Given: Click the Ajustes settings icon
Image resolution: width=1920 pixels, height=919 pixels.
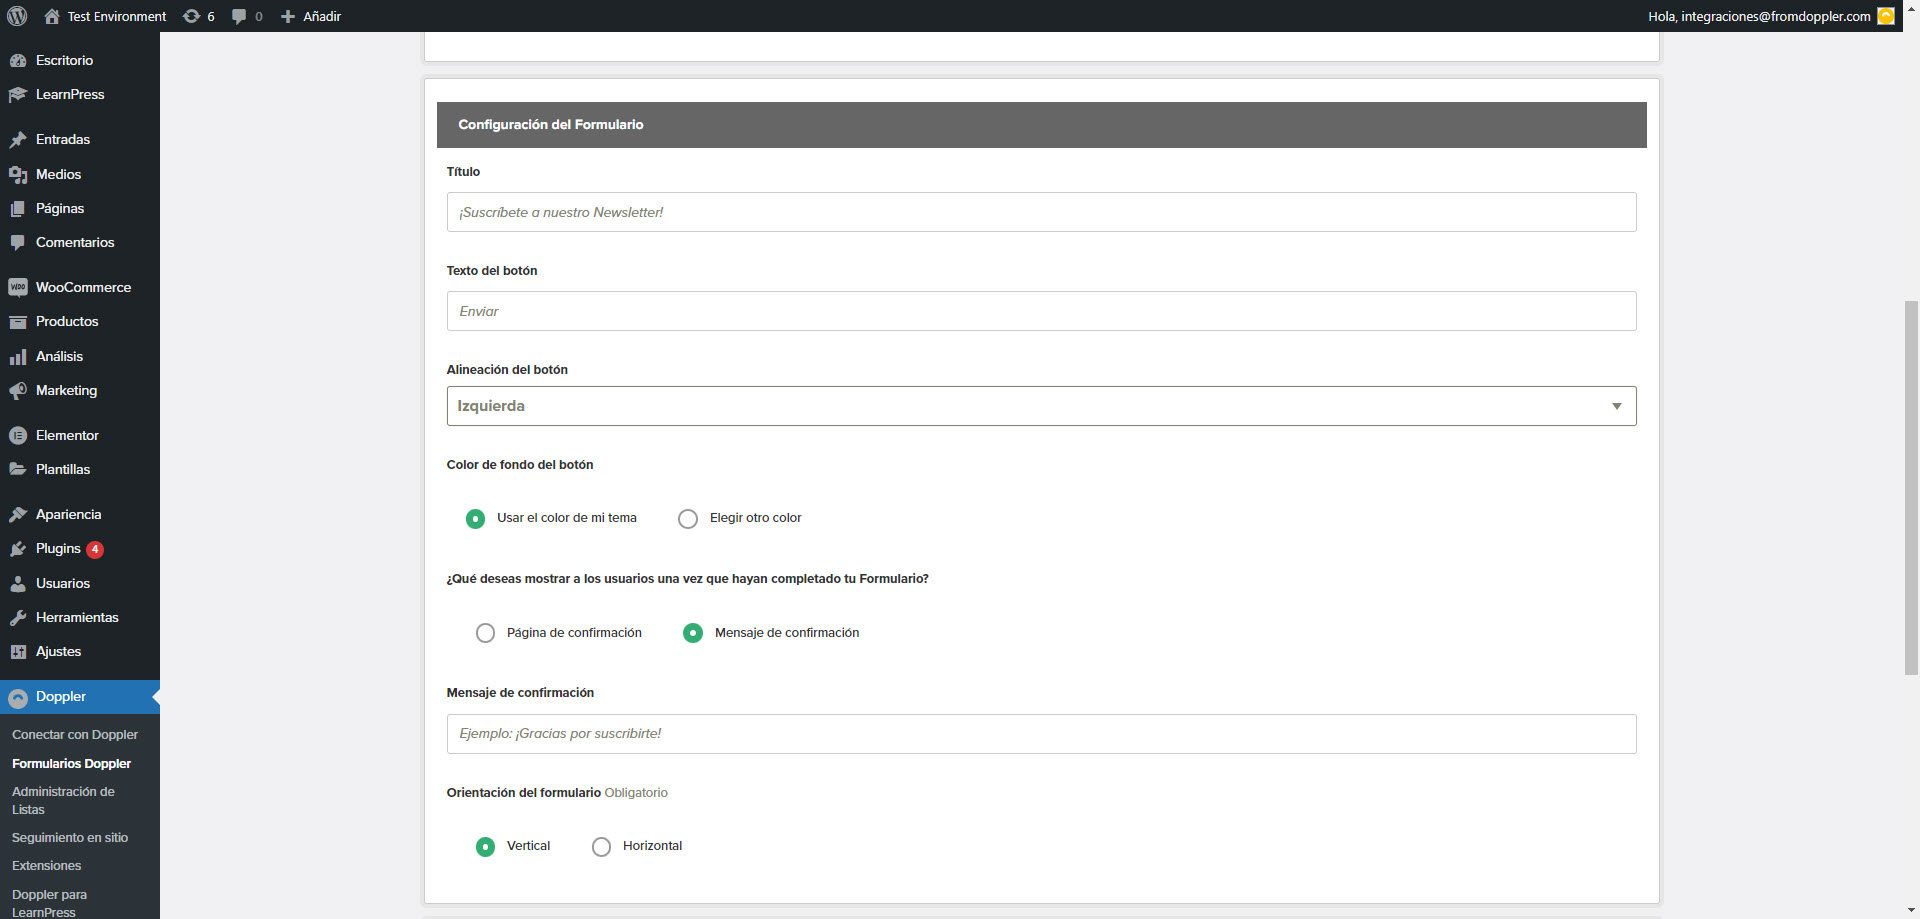Looking at the screenshot, I should [18, 651].
